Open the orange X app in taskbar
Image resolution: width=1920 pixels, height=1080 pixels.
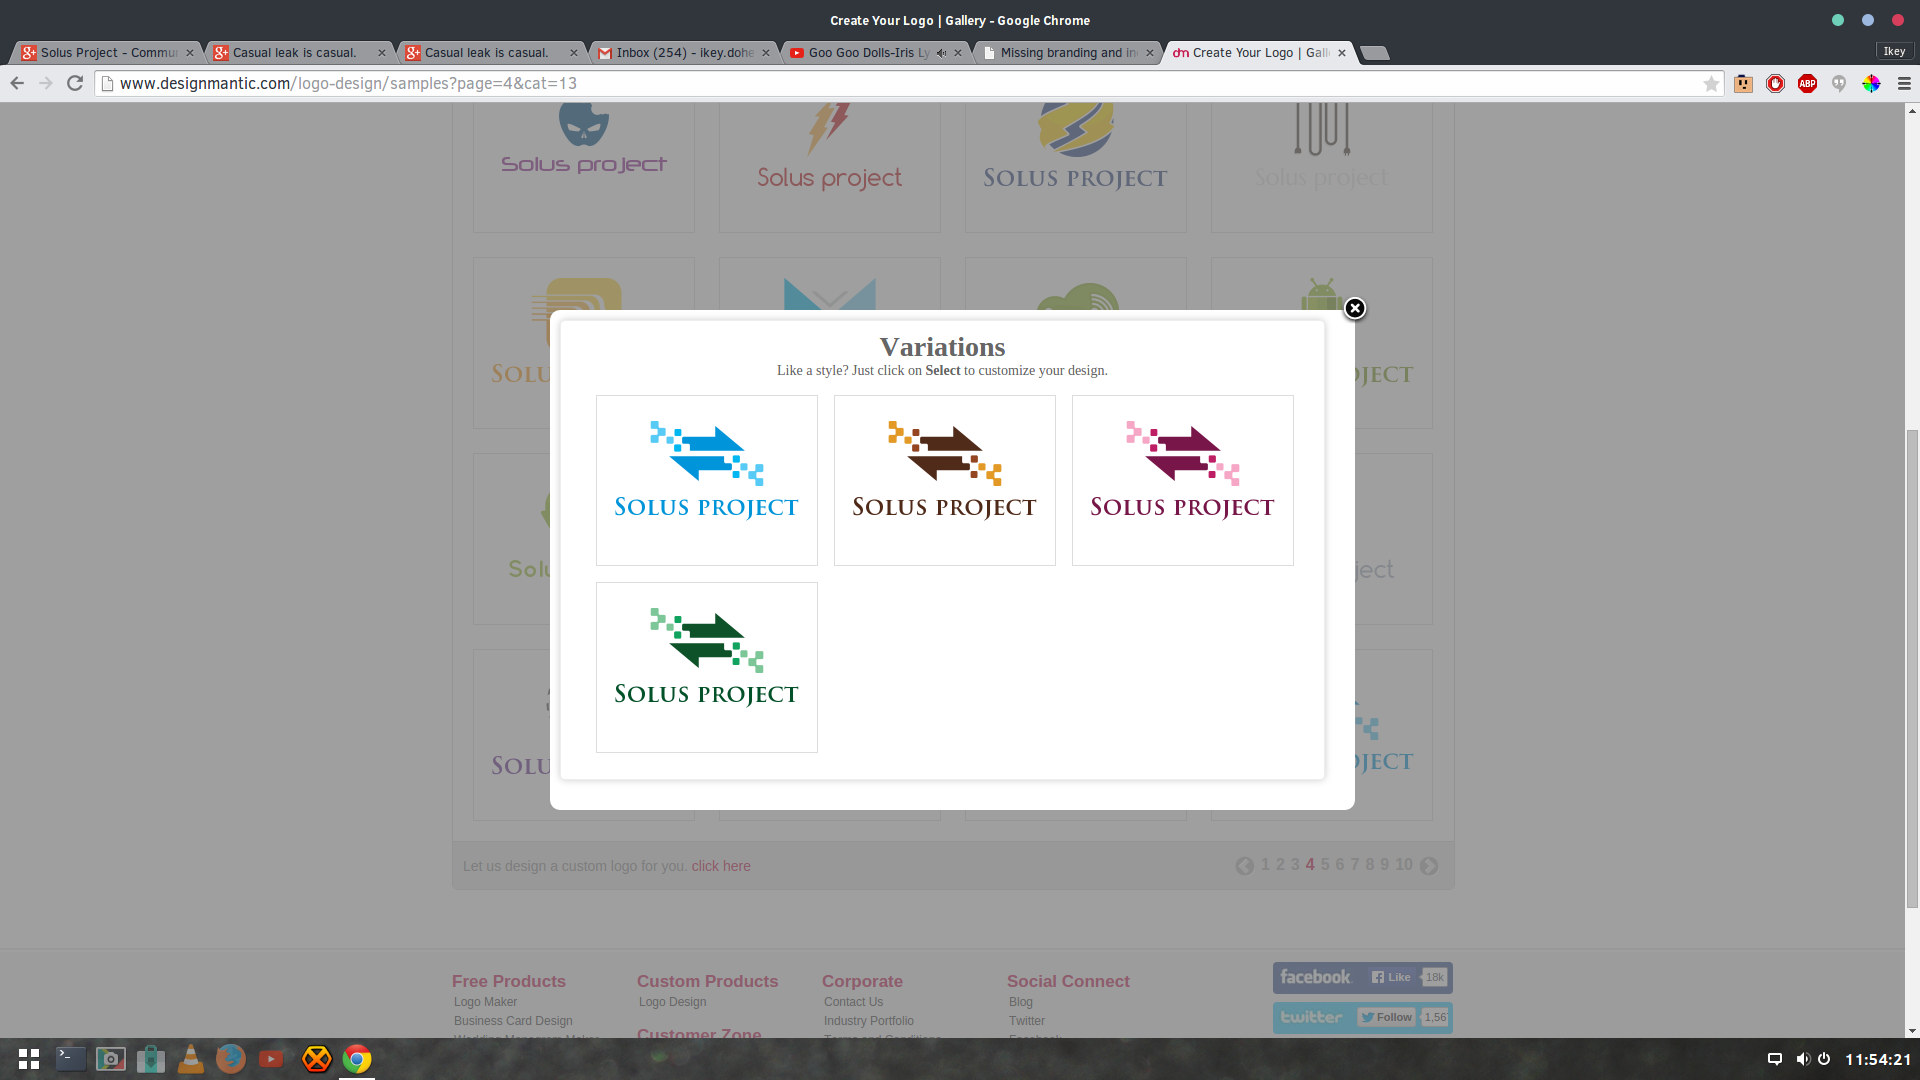click(316, 1058)
